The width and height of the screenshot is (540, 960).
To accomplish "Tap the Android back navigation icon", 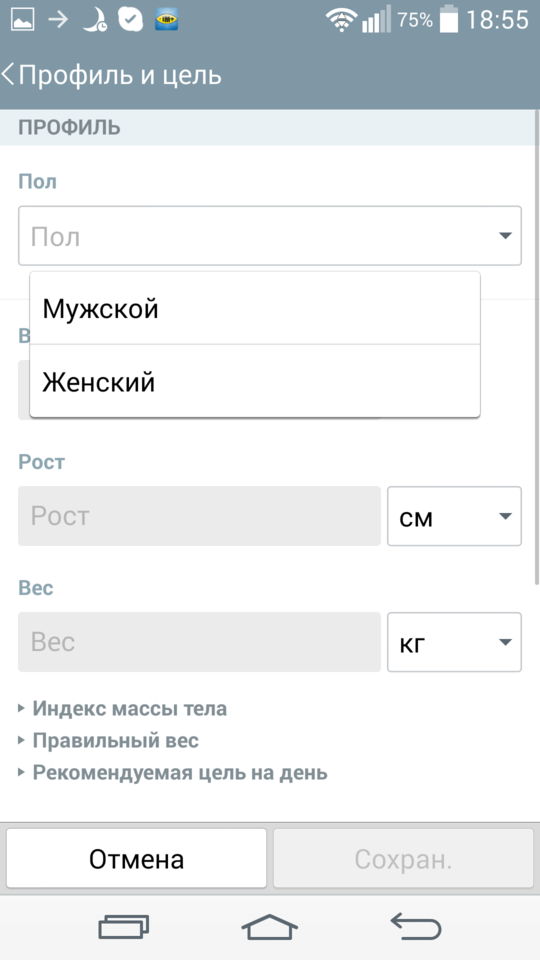I will 416,926.
